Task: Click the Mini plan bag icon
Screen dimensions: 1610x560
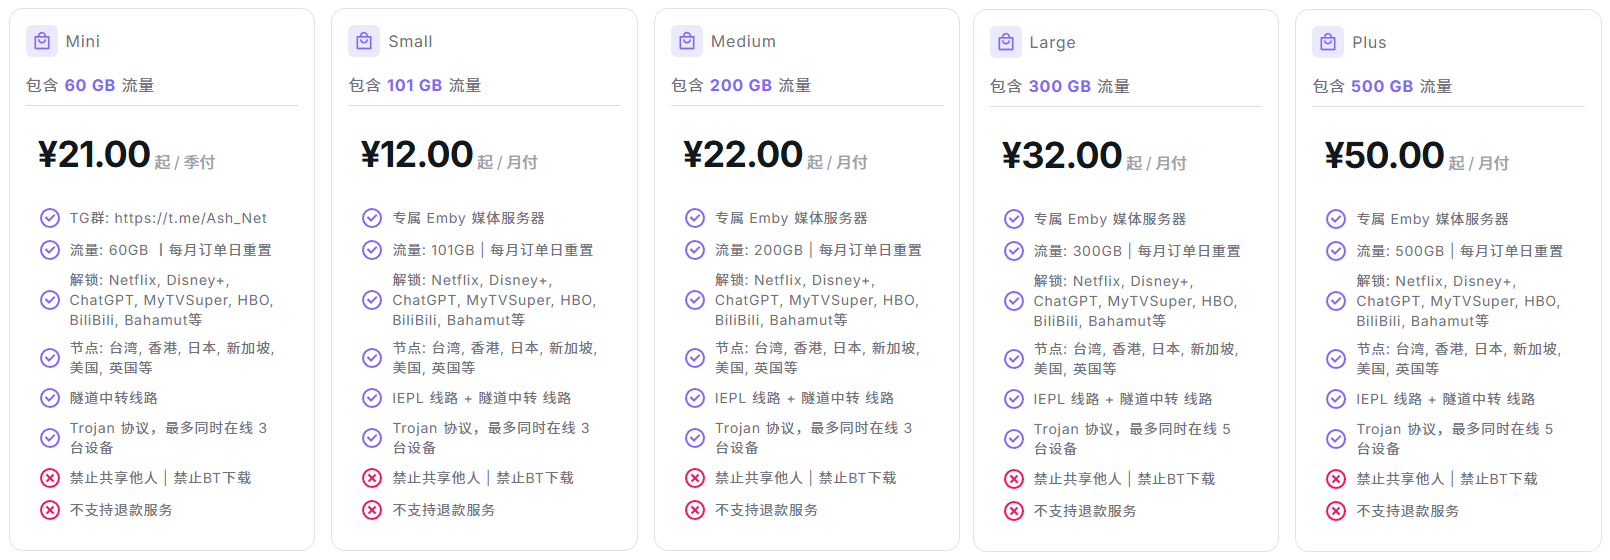Action: pyautogui.click(x=42, y=41)
